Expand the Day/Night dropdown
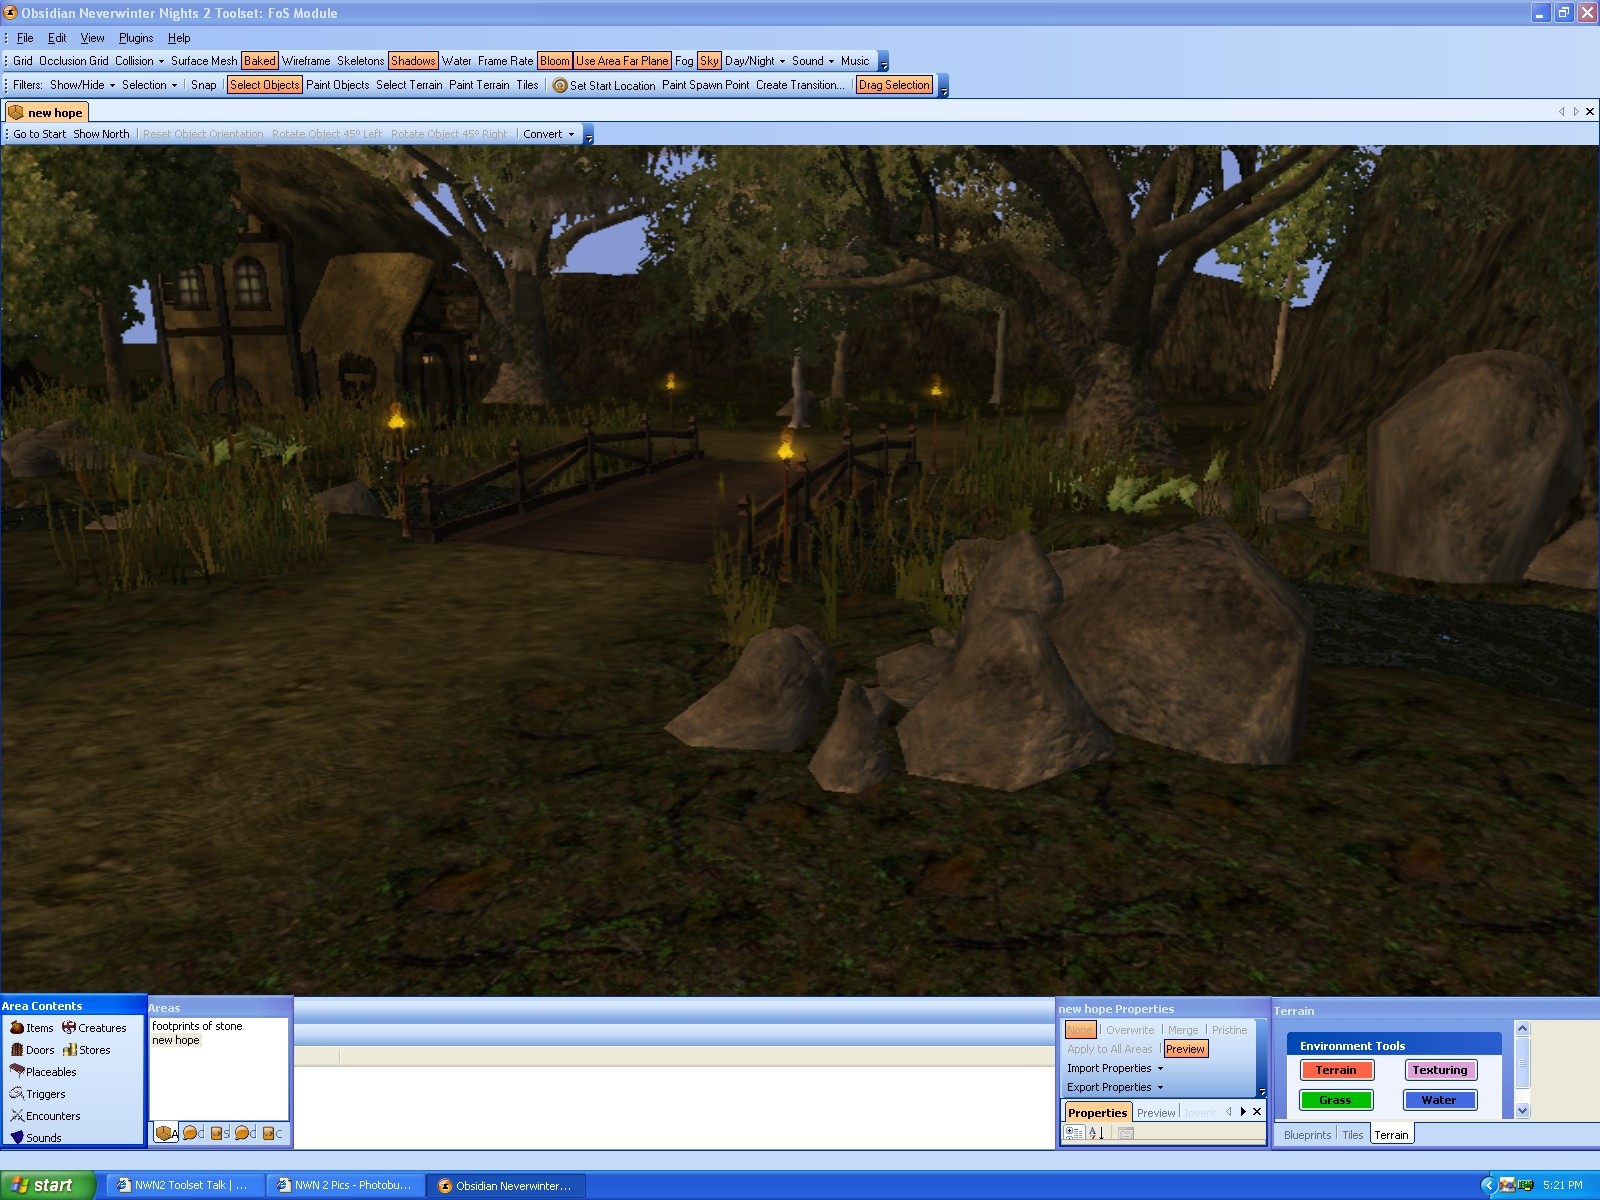Viewport: 1600px width, 1200px height. (755, 61)
